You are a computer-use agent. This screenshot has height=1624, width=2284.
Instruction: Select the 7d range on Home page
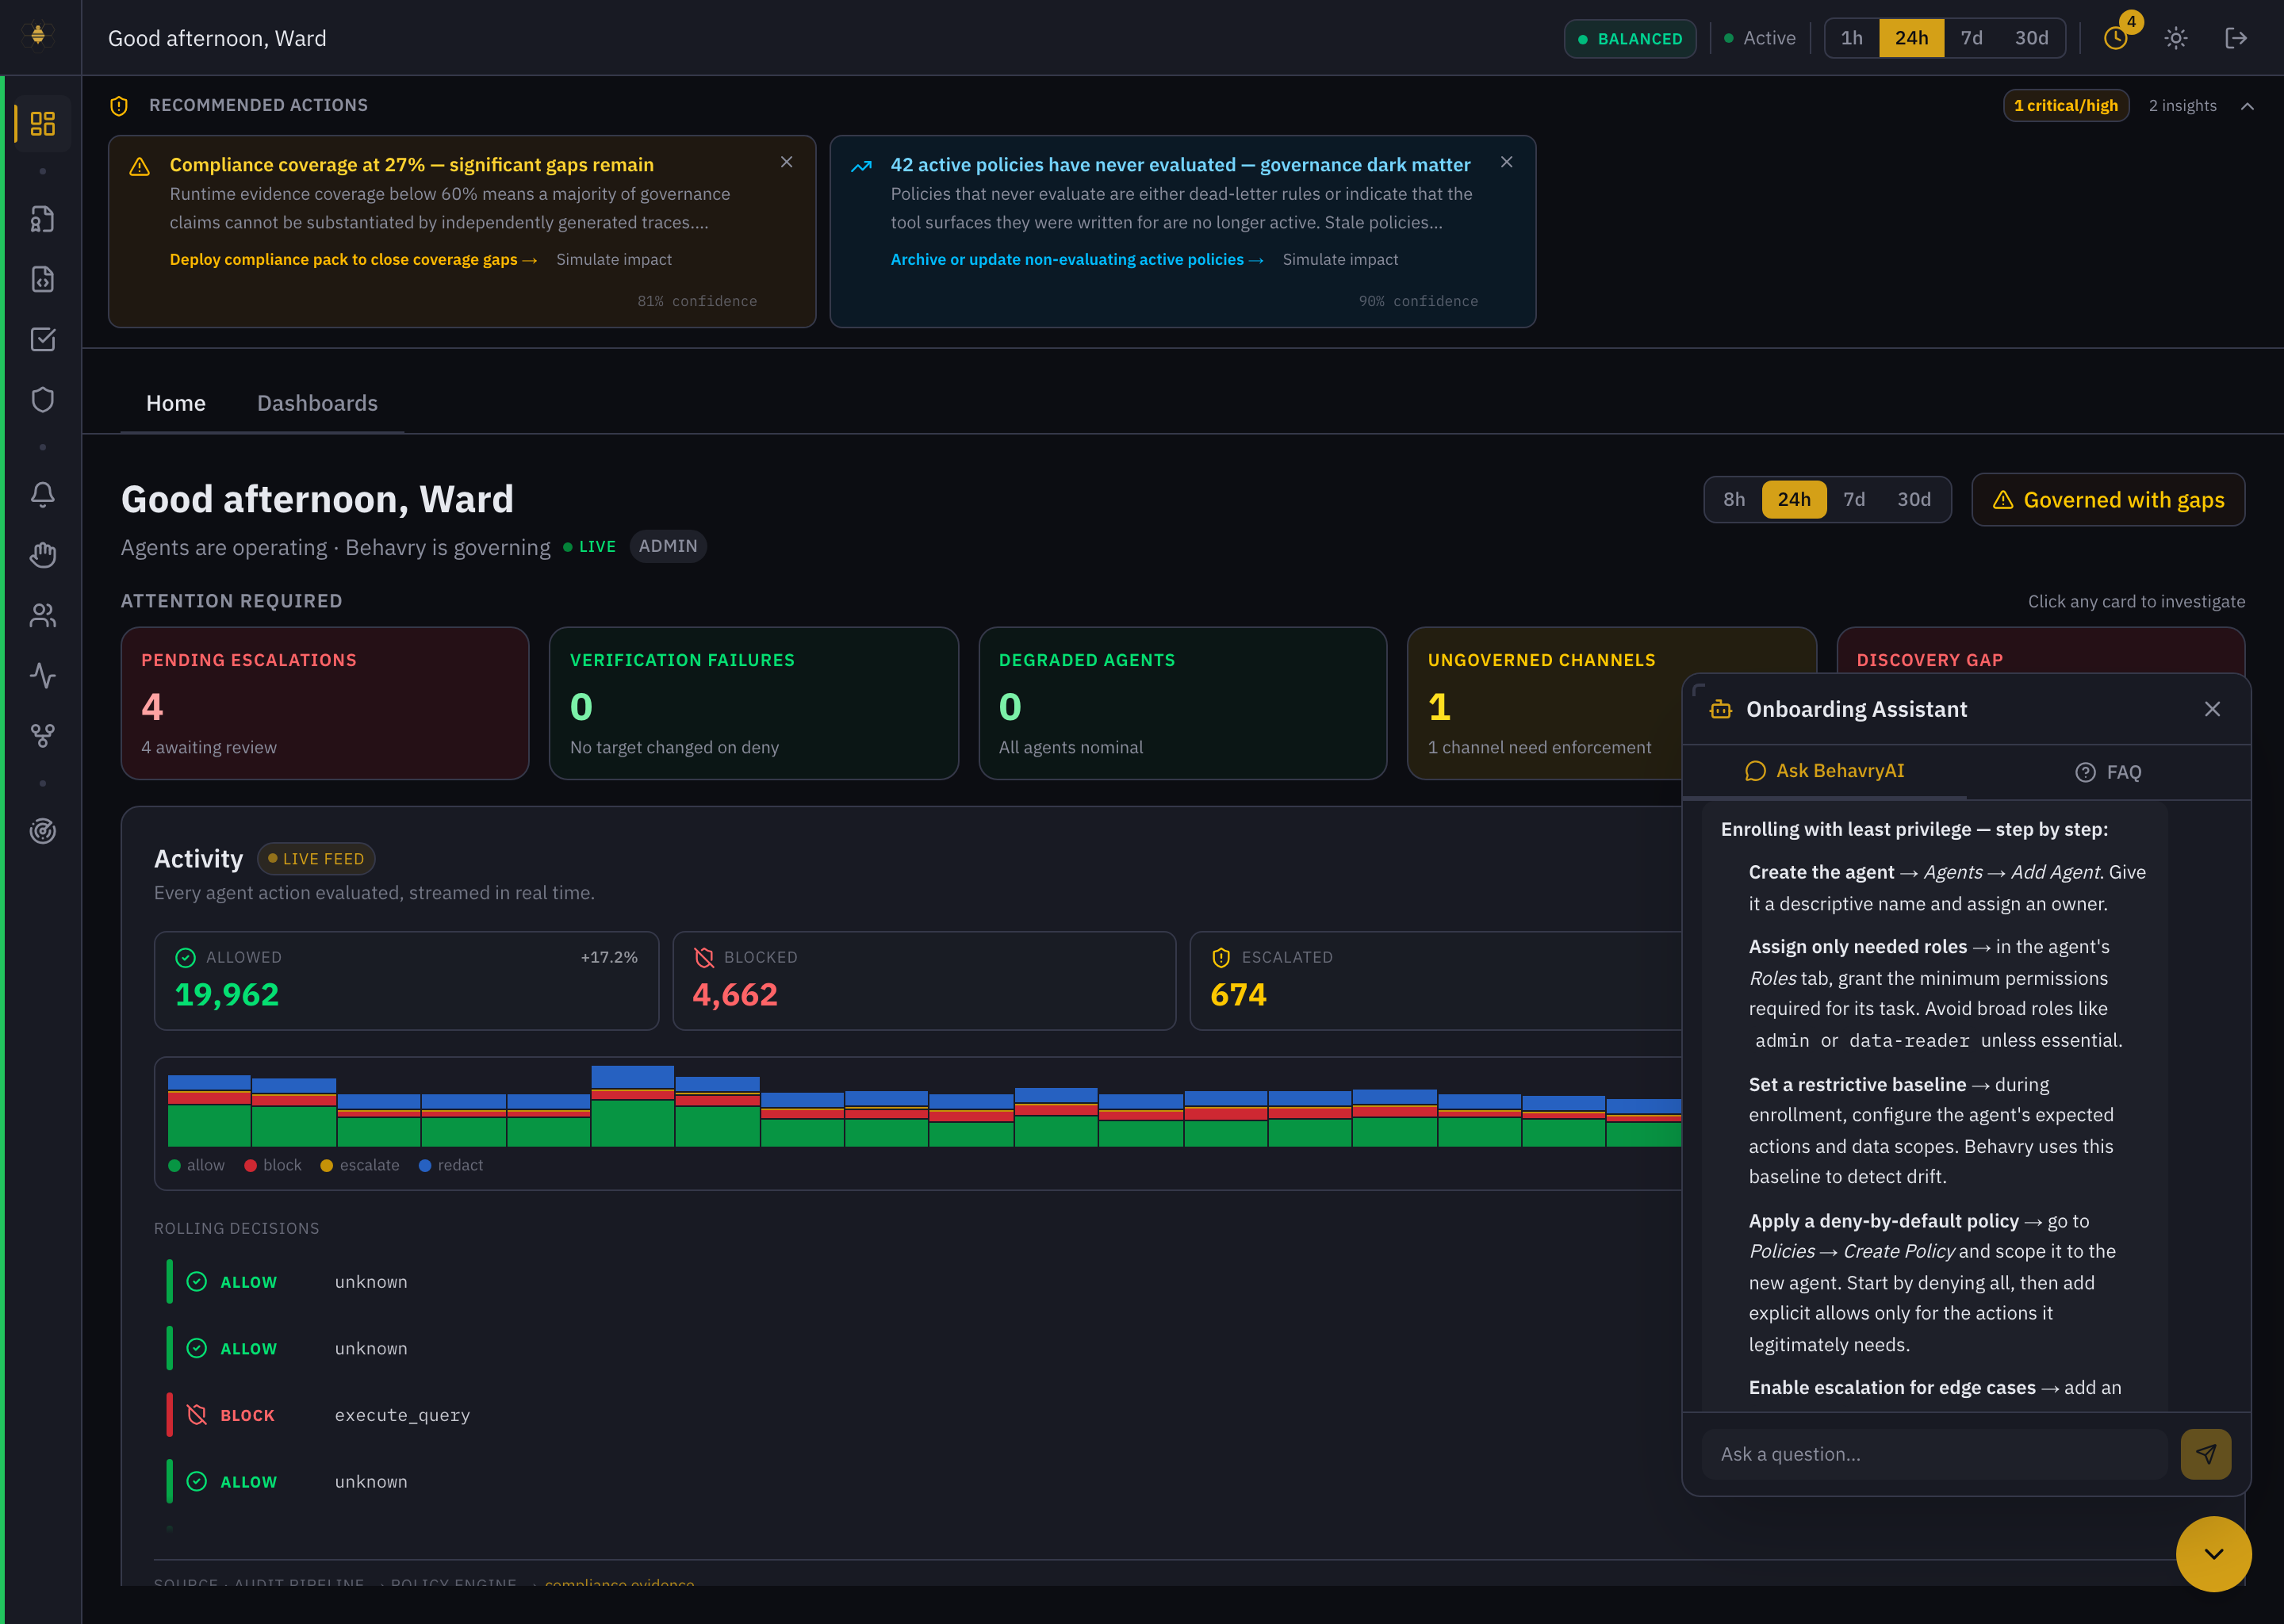(1854, 499)
